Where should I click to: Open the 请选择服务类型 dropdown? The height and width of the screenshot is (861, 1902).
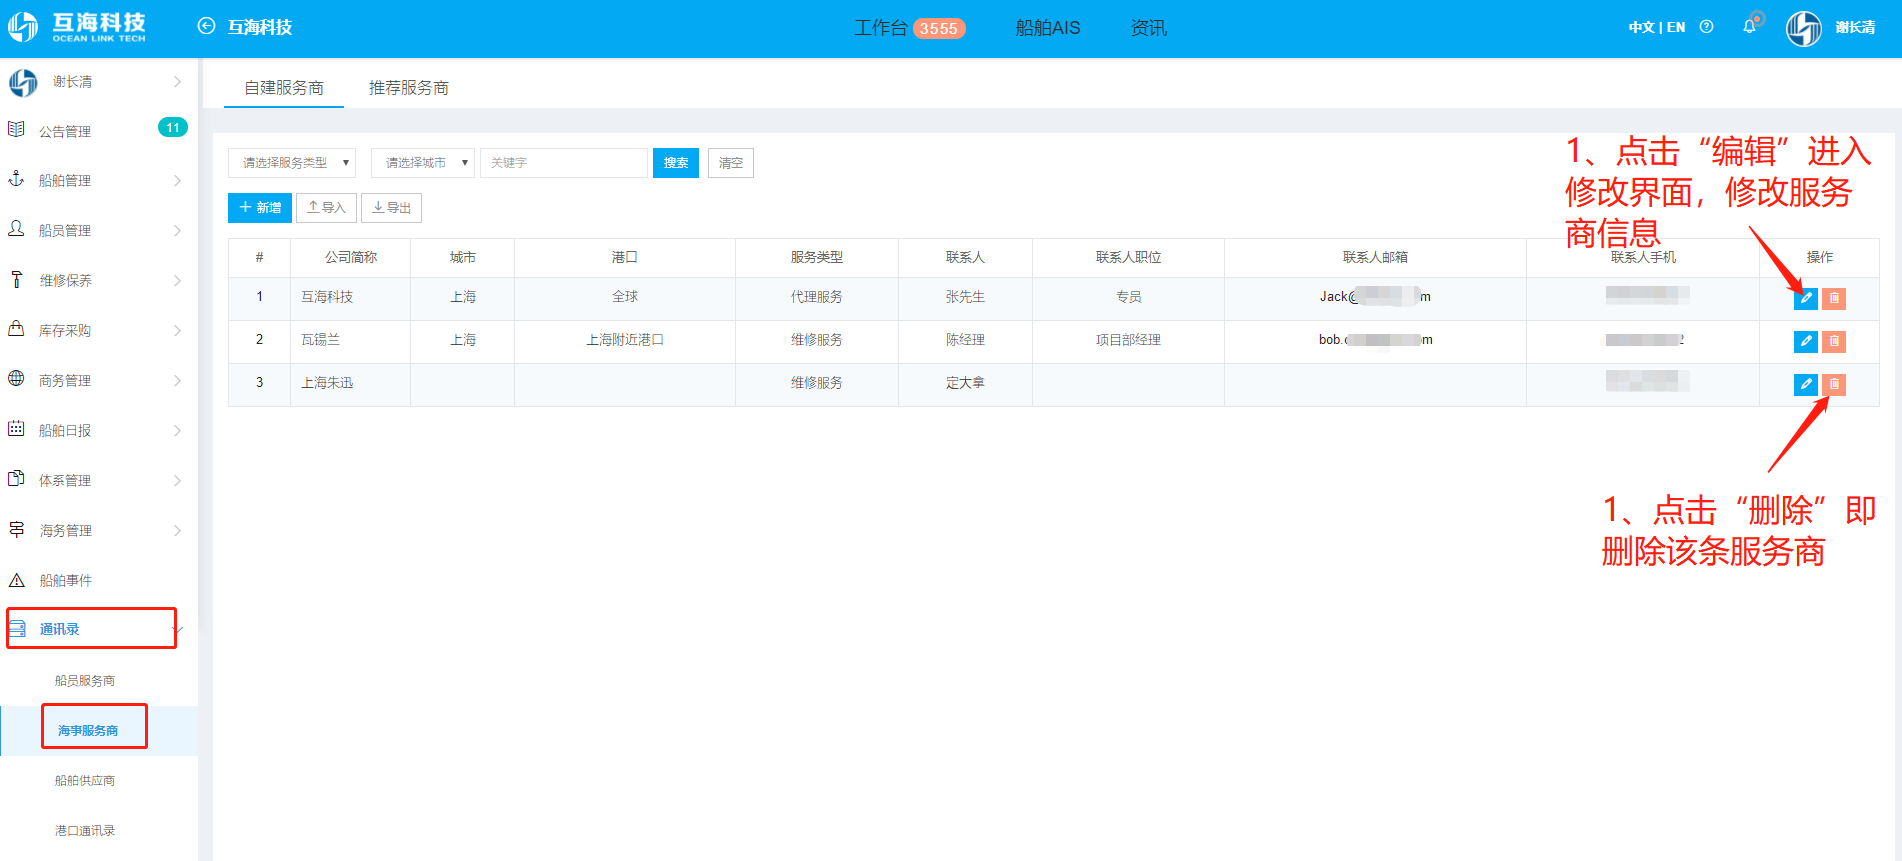pyautogui.click(x=292, y=163)
